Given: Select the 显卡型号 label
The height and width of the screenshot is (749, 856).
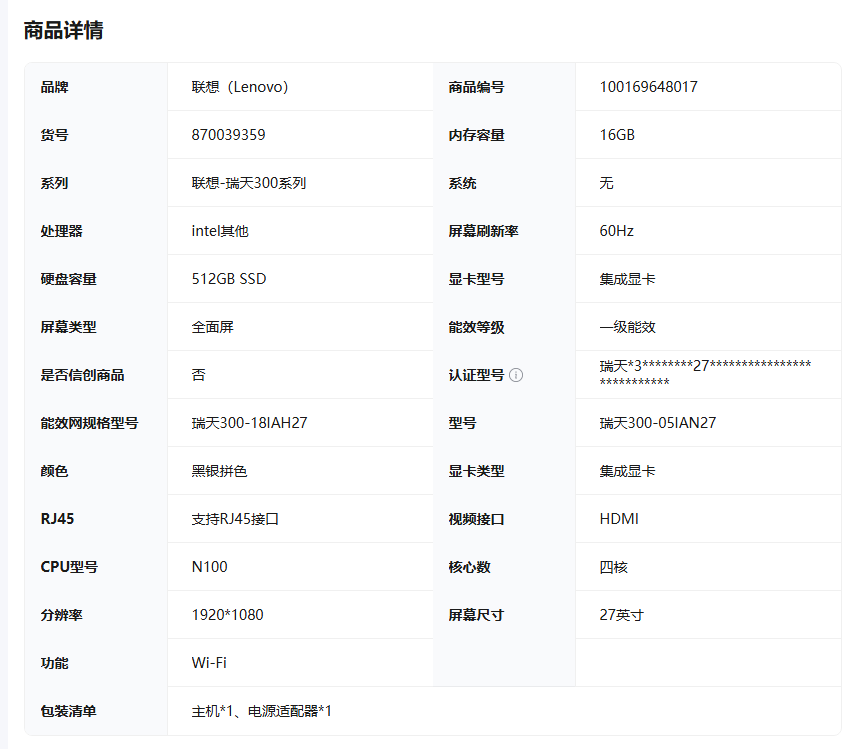Looking at the screenshot, I should click(476, 280).
